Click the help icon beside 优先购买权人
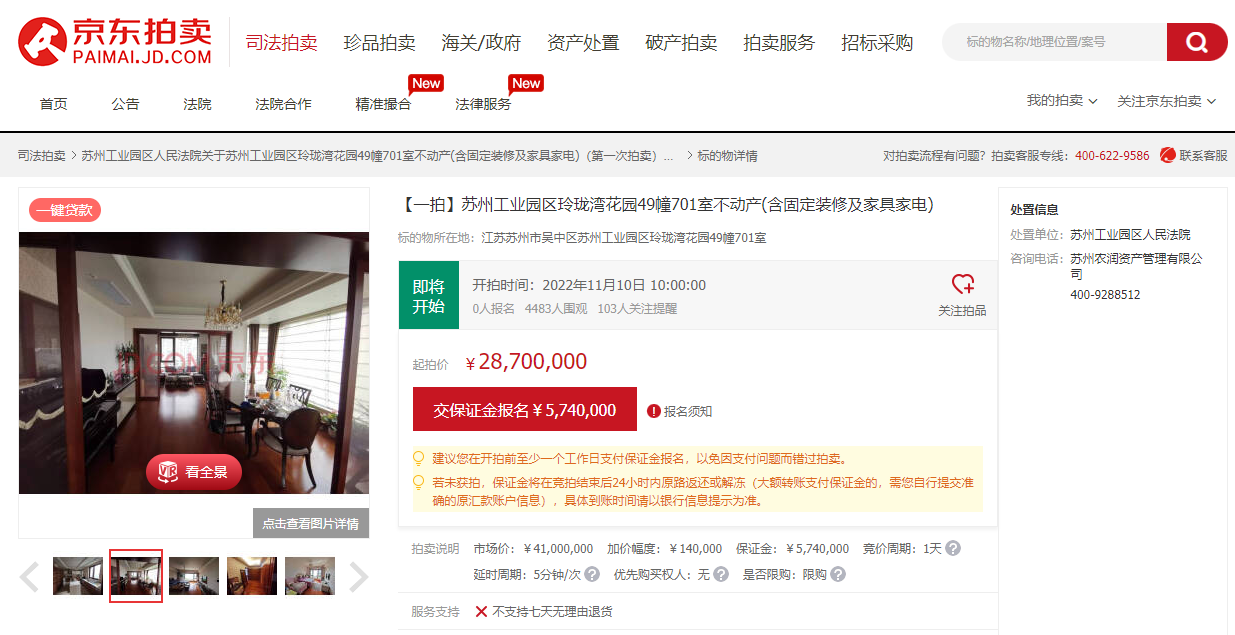The image size is (1235, 635). point(720,574)
